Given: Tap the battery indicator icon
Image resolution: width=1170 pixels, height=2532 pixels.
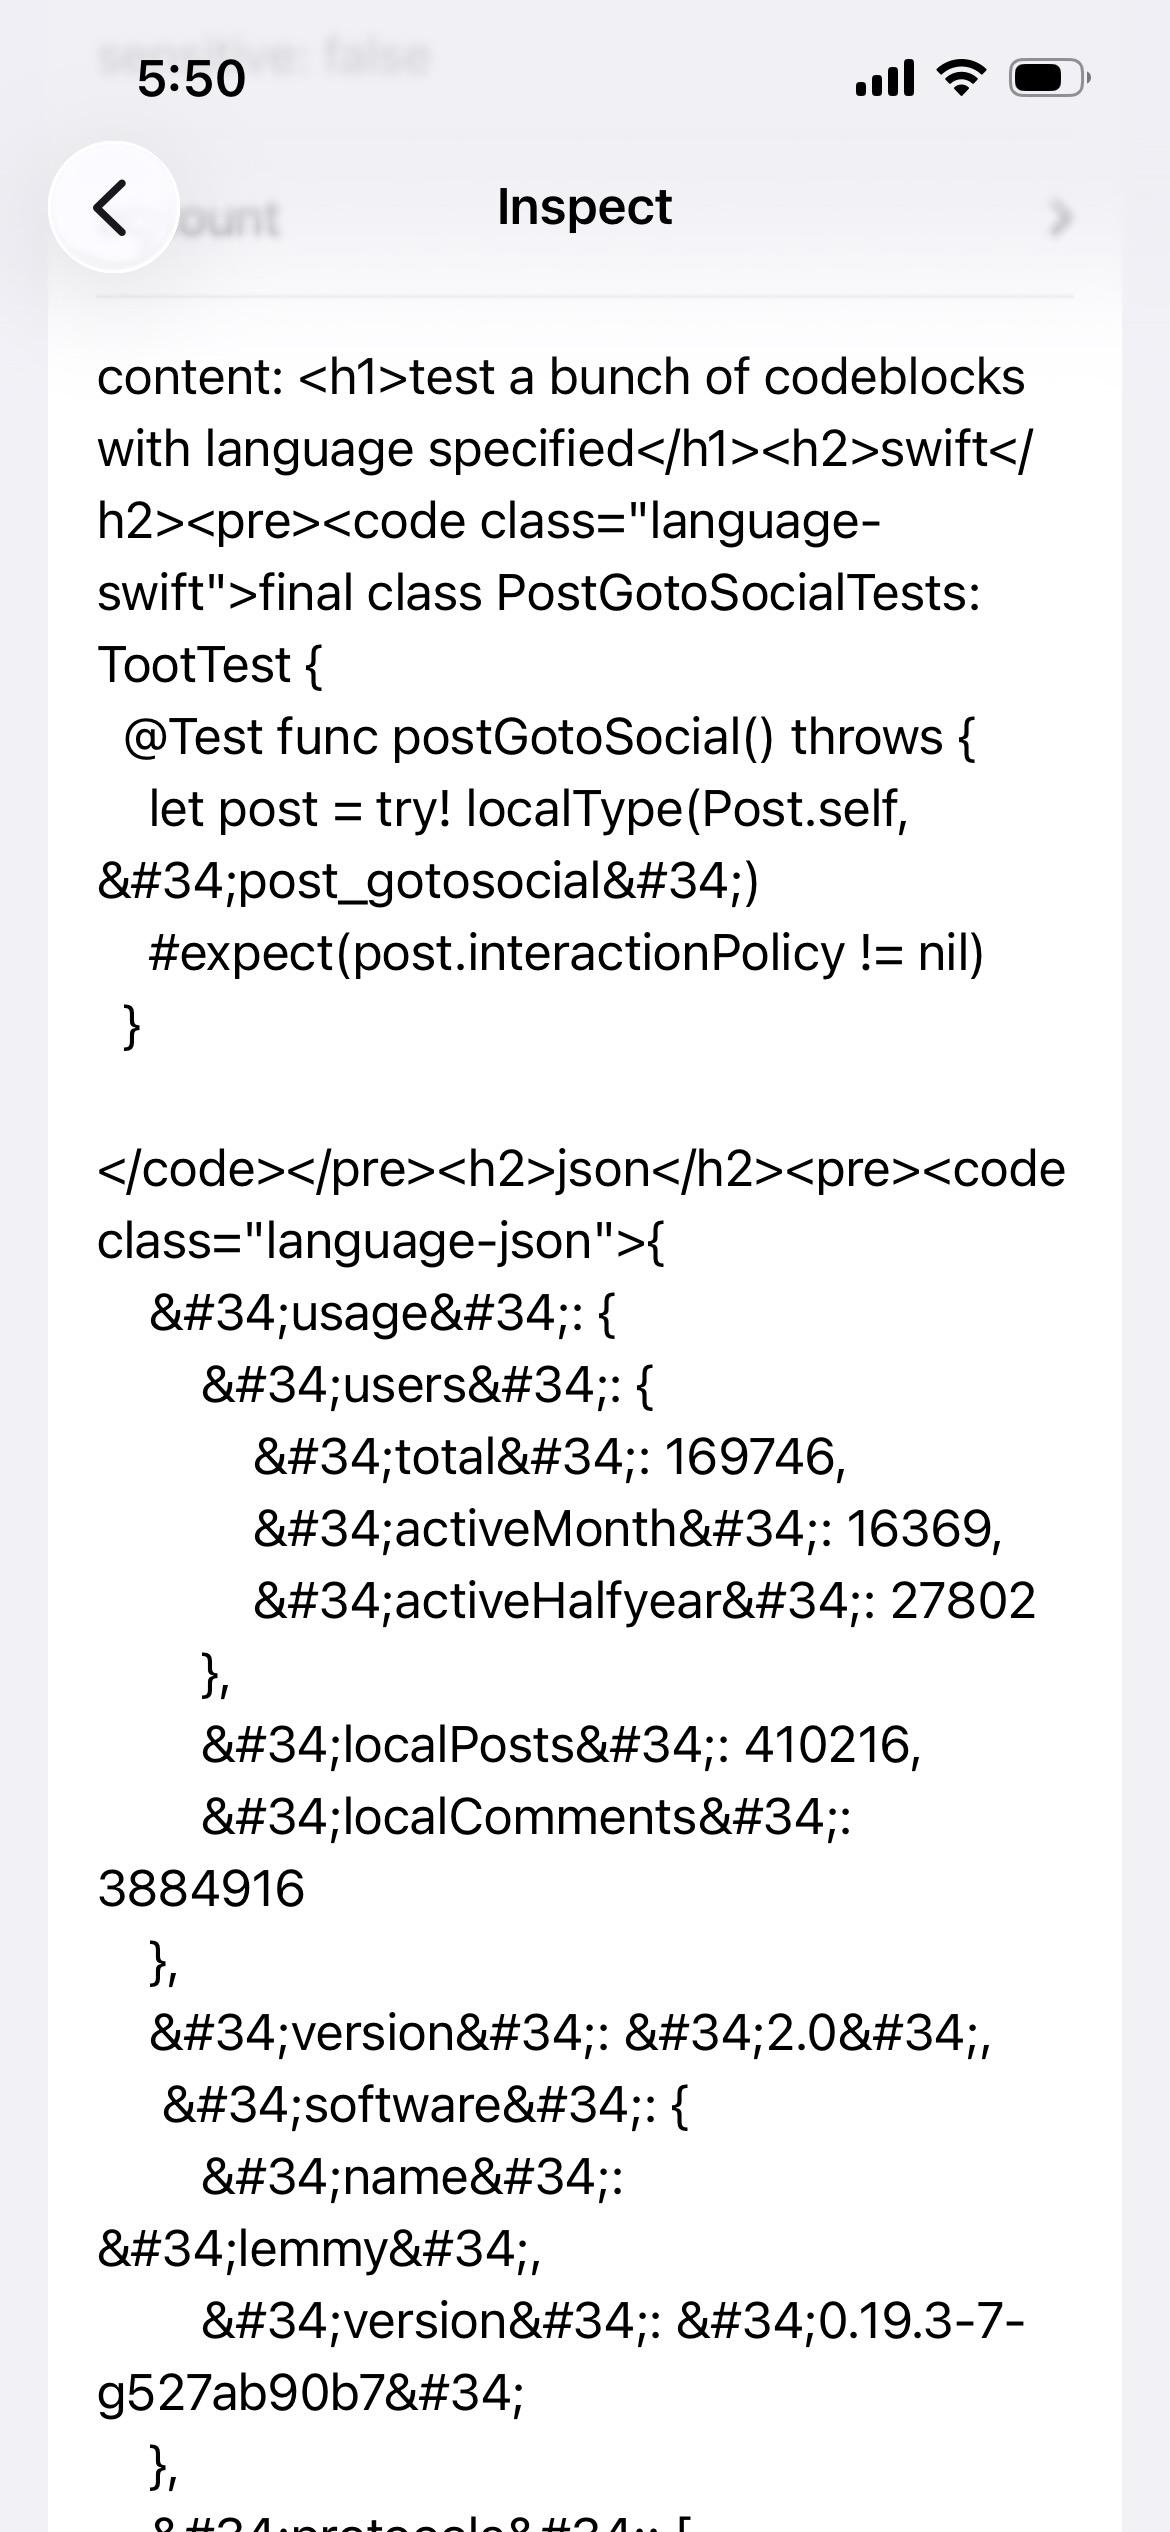Looking at the screenshot, I should tap(1048, 78).
